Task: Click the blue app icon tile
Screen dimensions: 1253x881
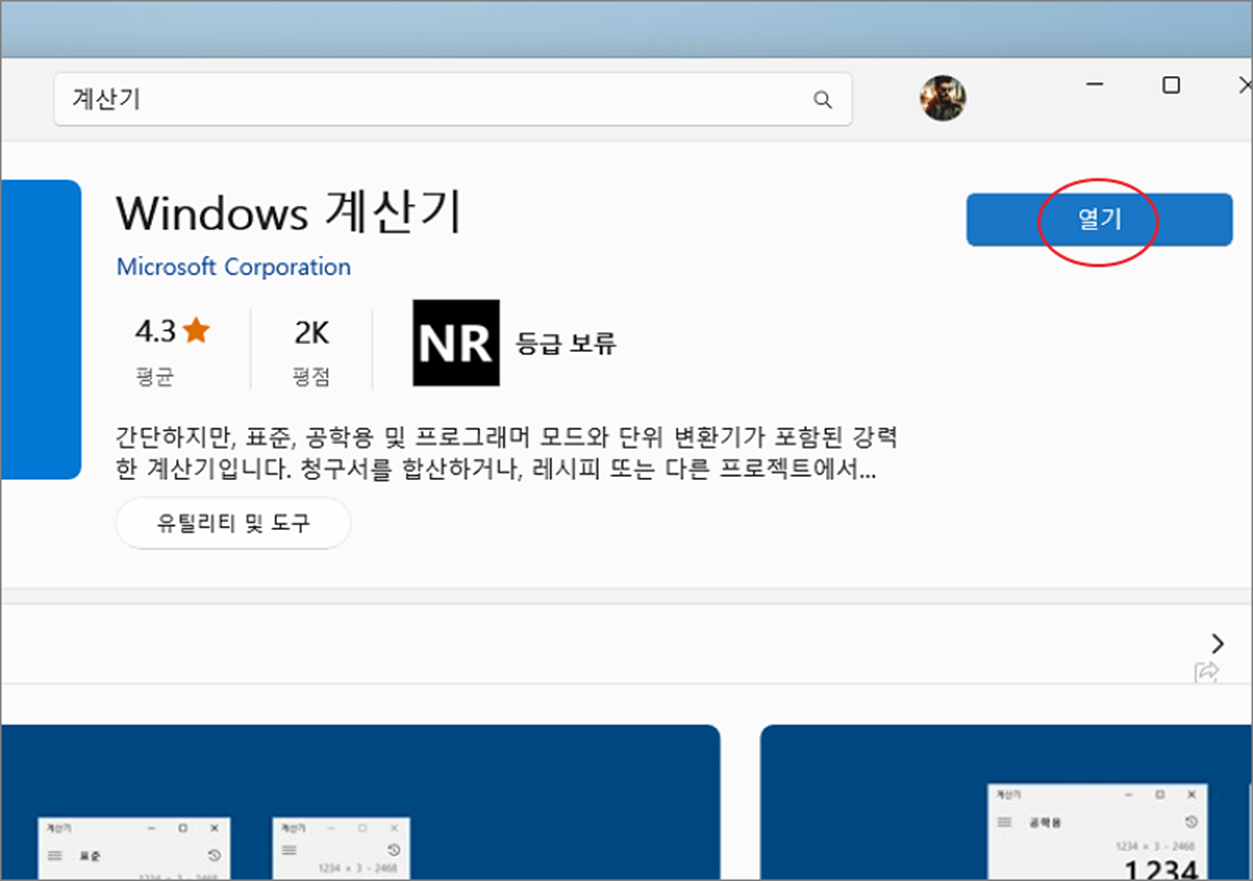Action: click(x=40, y=330)
